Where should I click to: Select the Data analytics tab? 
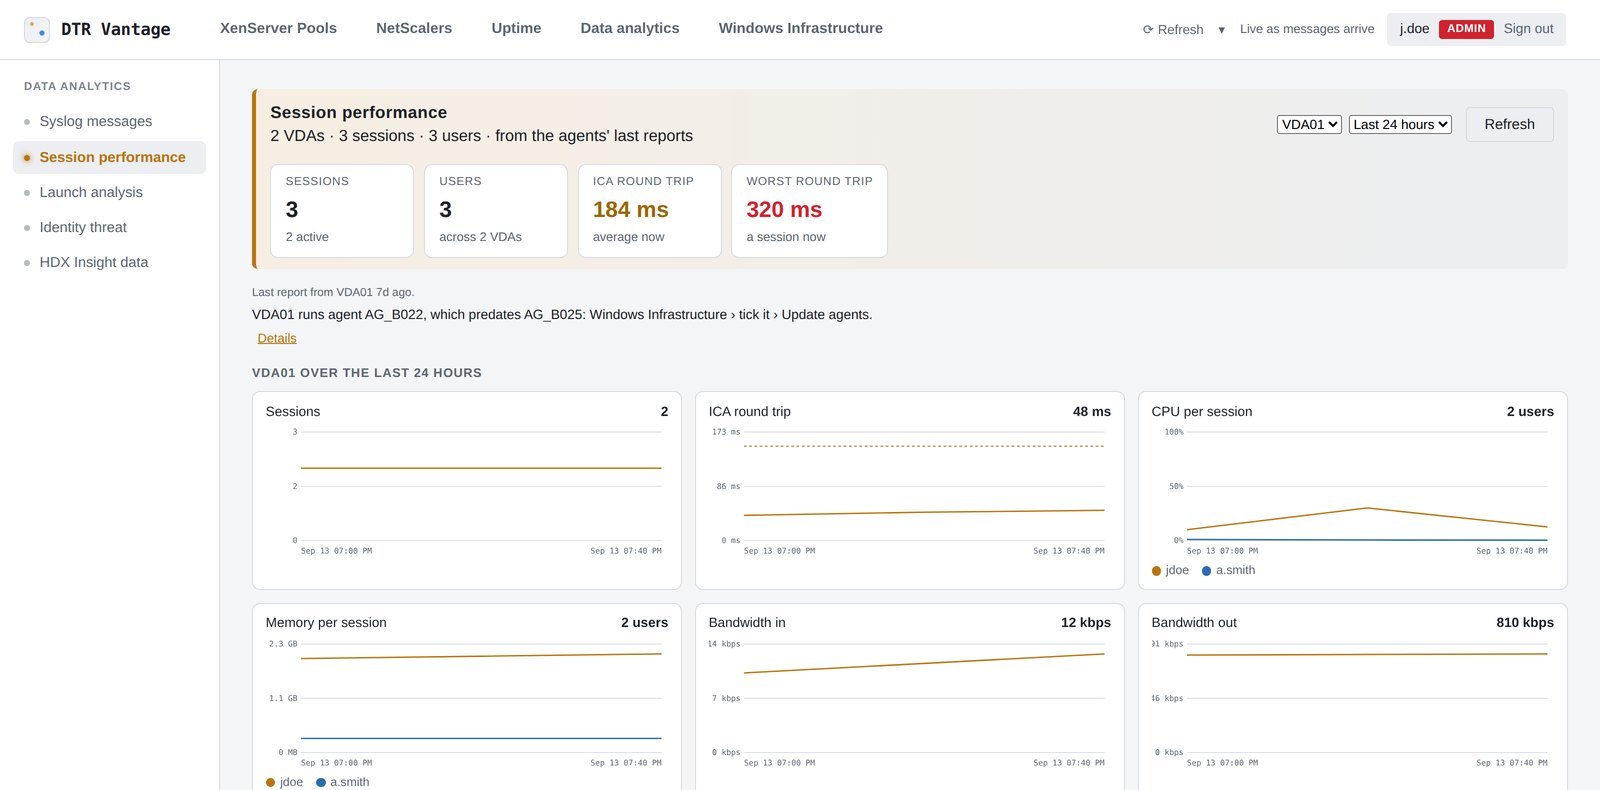click(630, 28)
